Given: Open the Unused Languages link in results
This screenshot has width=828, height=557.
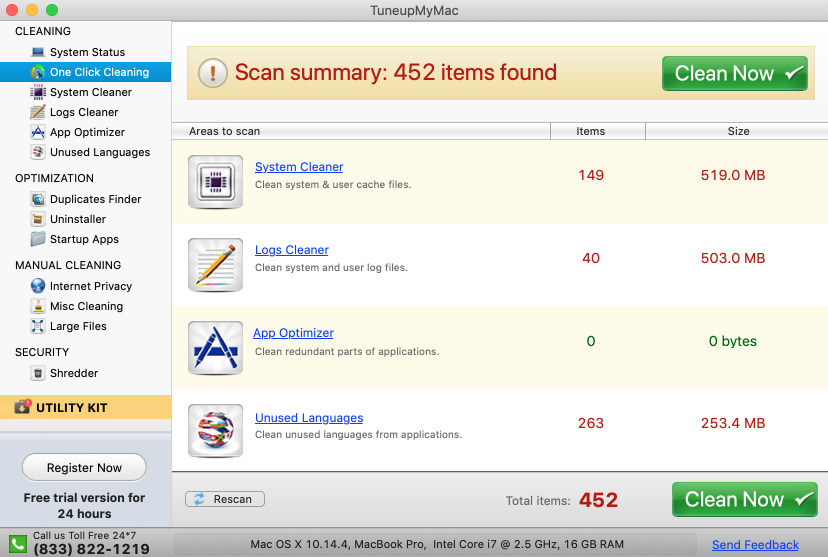Looking at the screenshot, I should coord(309,418).
